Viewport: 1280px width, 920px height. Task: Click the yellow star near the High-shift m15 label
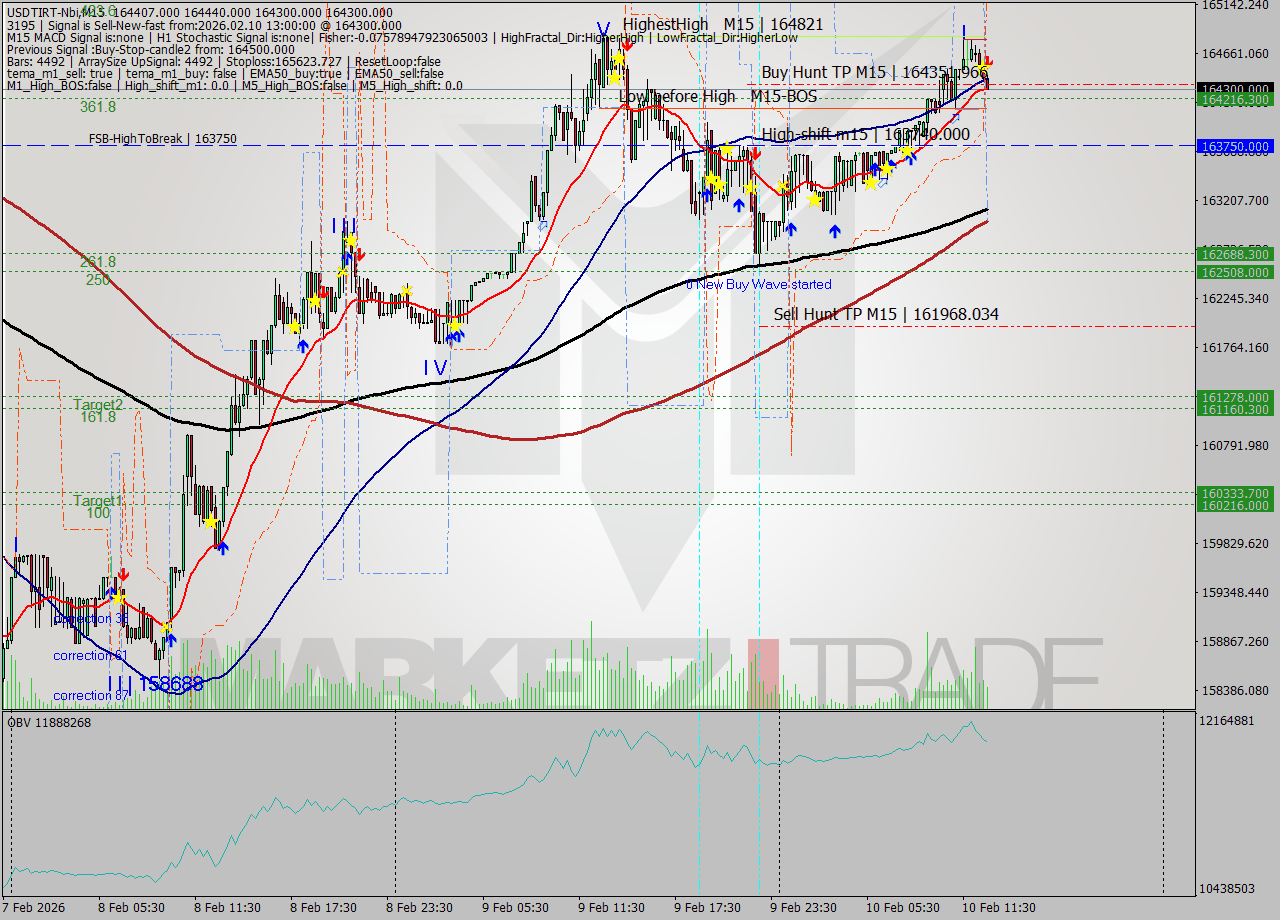907,152
